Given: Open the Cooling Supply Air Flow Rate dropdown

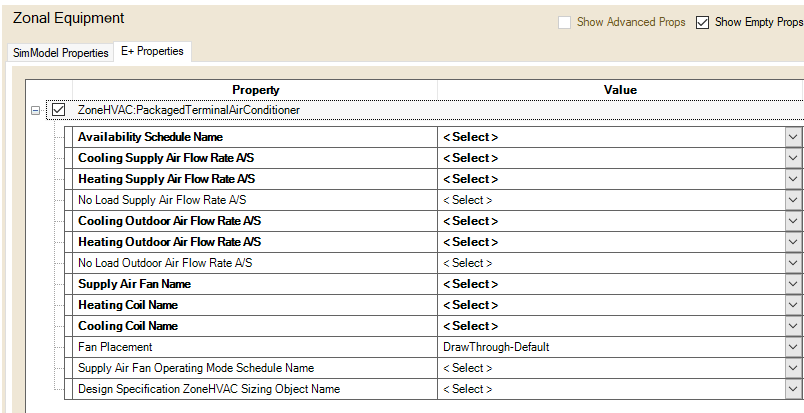Looking at the screenshot, I should (x=793, y=158).
